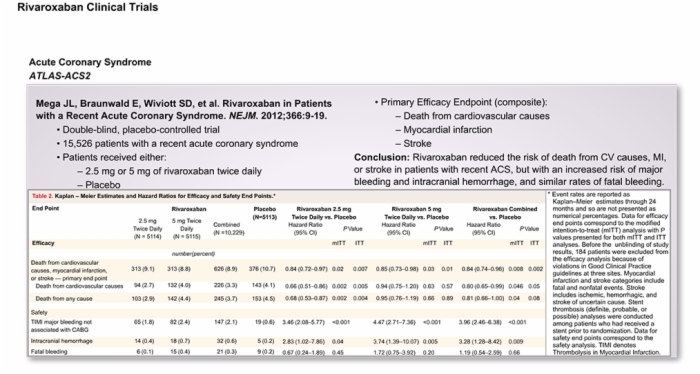Select the Intracranial hemorrhage table row label

coord(62,341)
